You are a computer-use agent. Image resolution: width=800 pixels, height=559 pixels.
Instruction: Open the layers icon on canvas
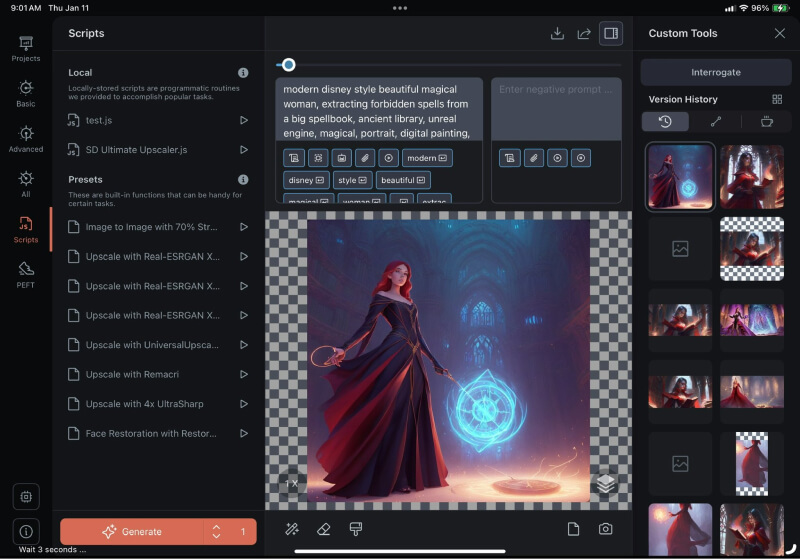point(605,483)
